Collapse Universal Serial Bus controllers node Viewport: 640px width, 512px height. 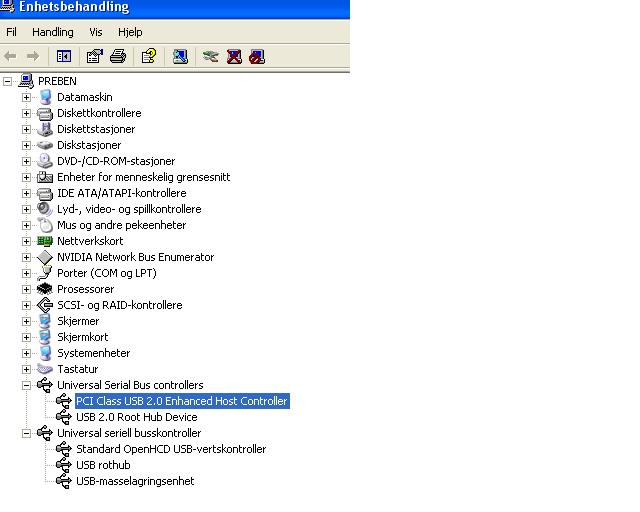pyautogui.click(x=27, y=385)
